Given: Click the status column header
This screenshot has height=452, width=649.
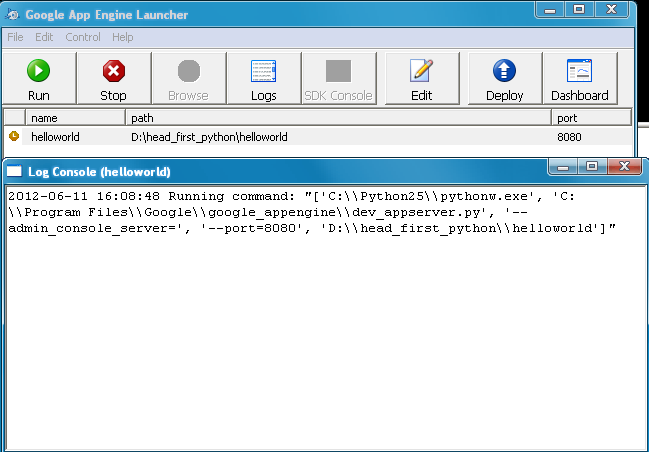Looking at the screenshot, I should pos(14,118).
